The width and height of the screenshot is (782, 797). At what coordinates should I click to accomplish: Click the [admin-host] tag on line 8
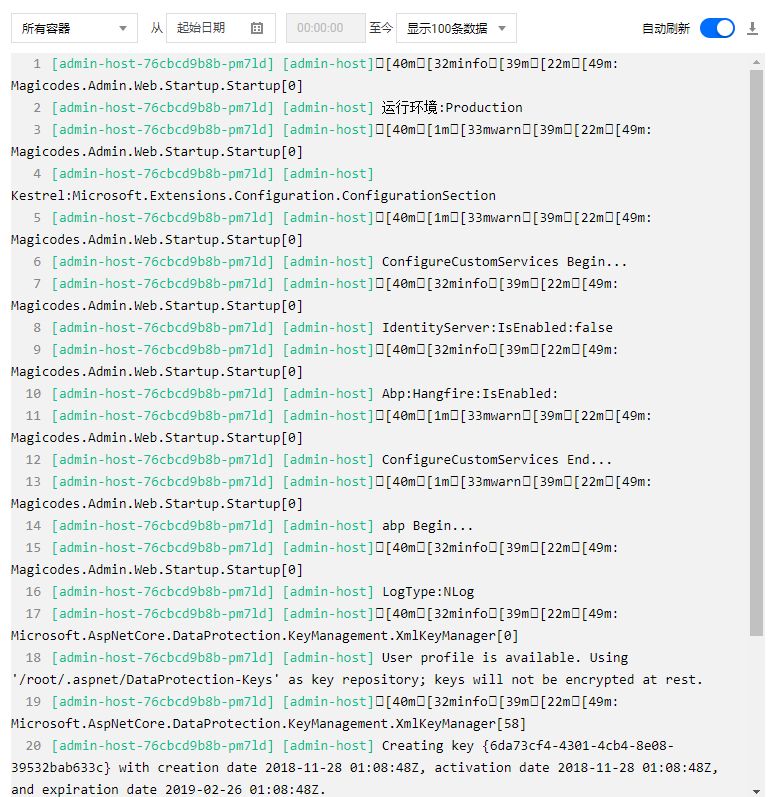[x=328, y=328]
